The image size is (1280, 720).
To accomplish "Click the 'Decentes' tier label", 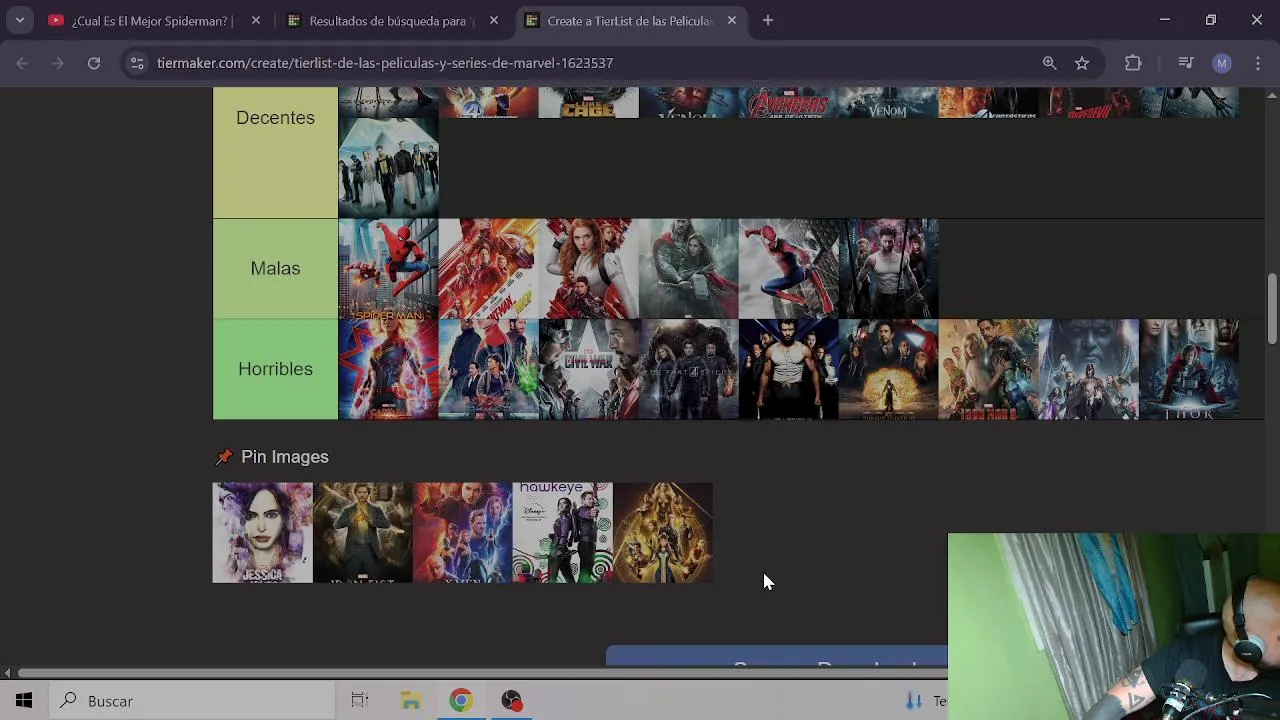I will [275, 118].
